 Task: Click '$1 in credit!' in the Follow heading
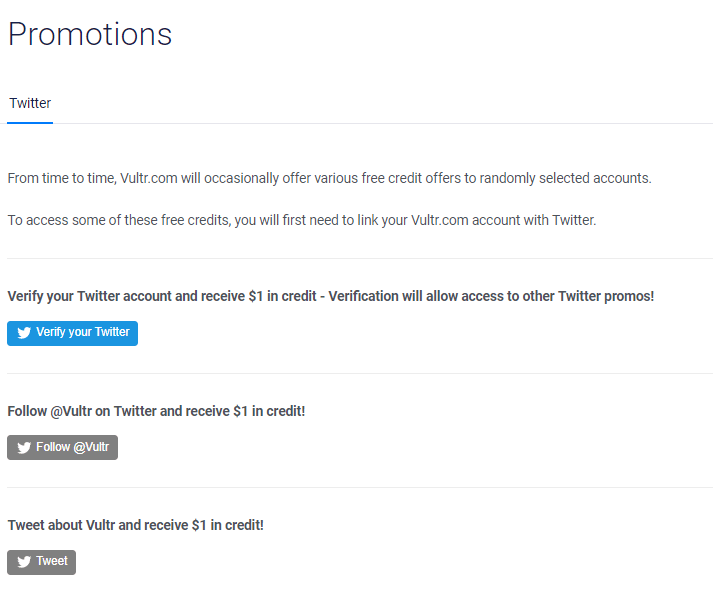269,411
